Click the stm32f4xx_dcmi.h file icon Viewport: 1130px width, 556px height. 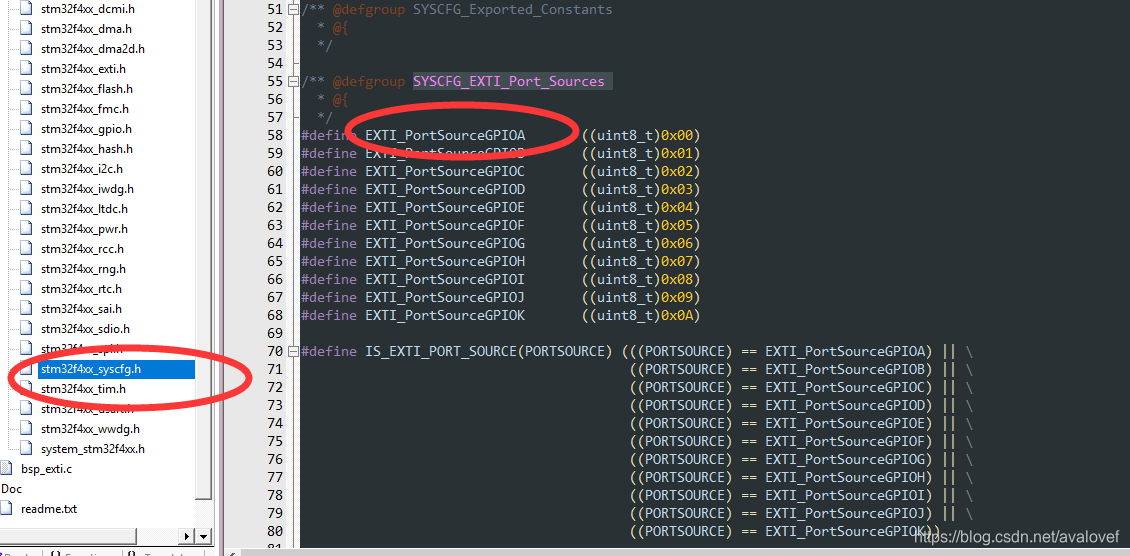27,9
